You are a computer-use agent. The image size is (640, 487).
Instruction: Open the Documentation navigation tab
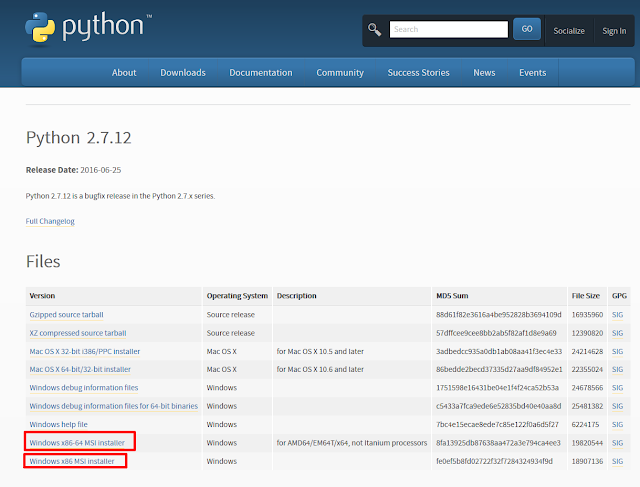coord(261,73)
